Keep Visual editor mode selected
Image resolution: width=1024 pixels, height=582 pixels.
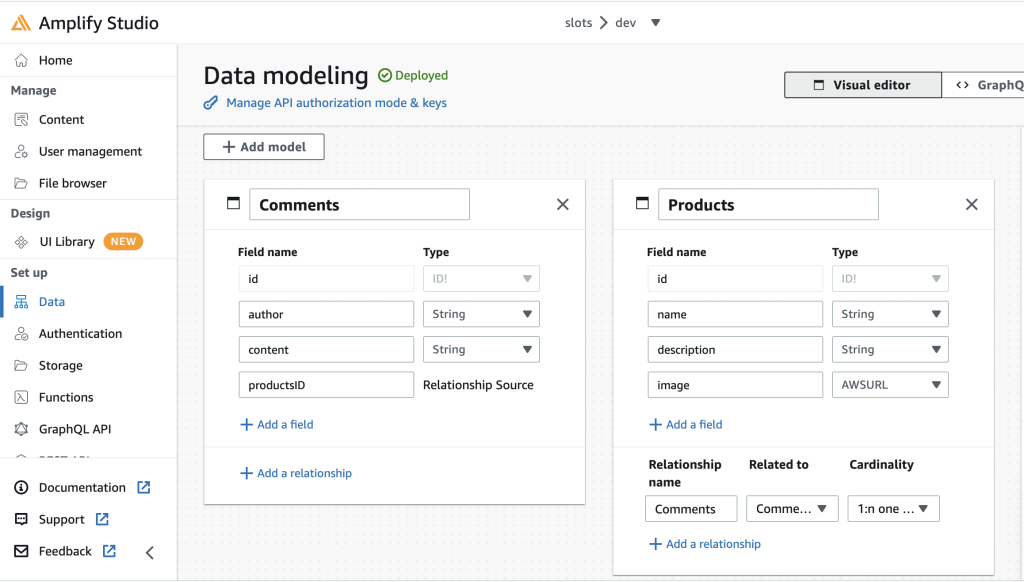[862, 84]
